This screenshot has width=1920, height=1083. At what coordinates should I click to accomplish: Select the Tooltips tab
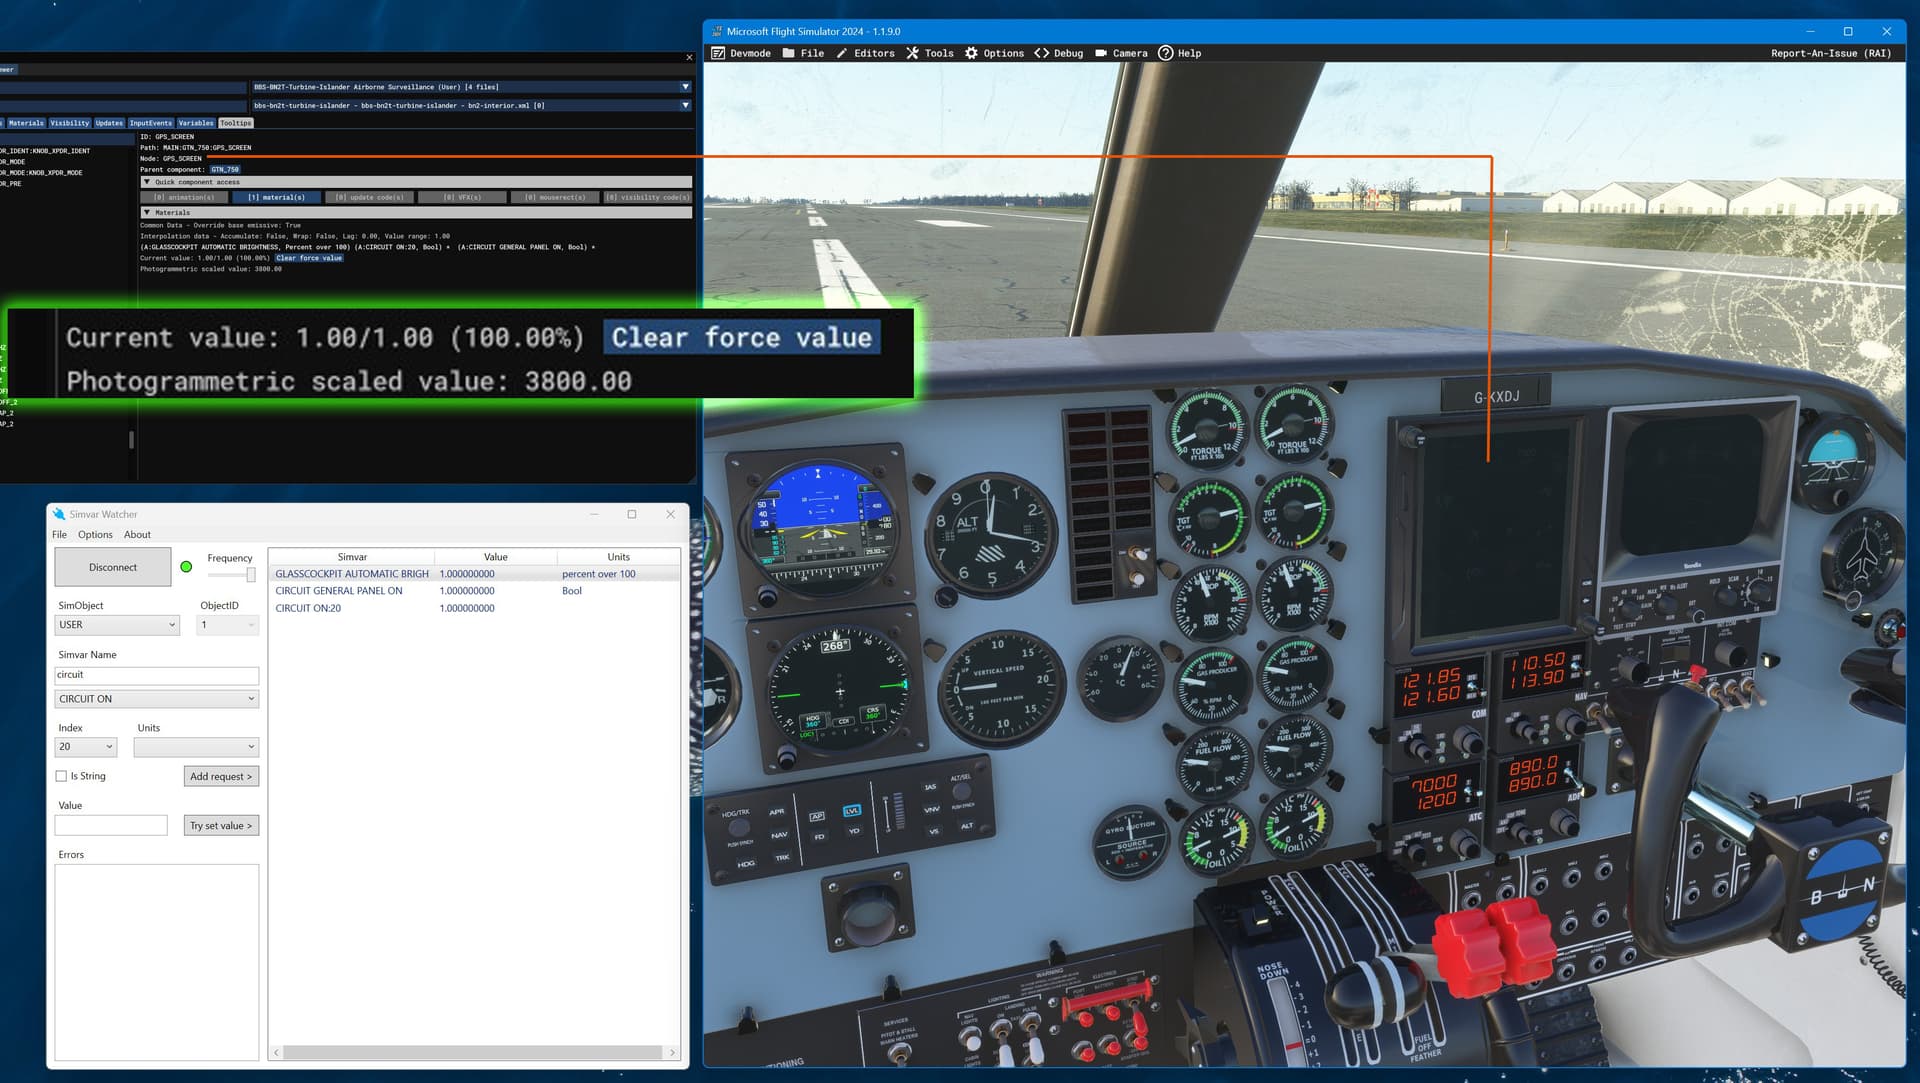(236, 123)
